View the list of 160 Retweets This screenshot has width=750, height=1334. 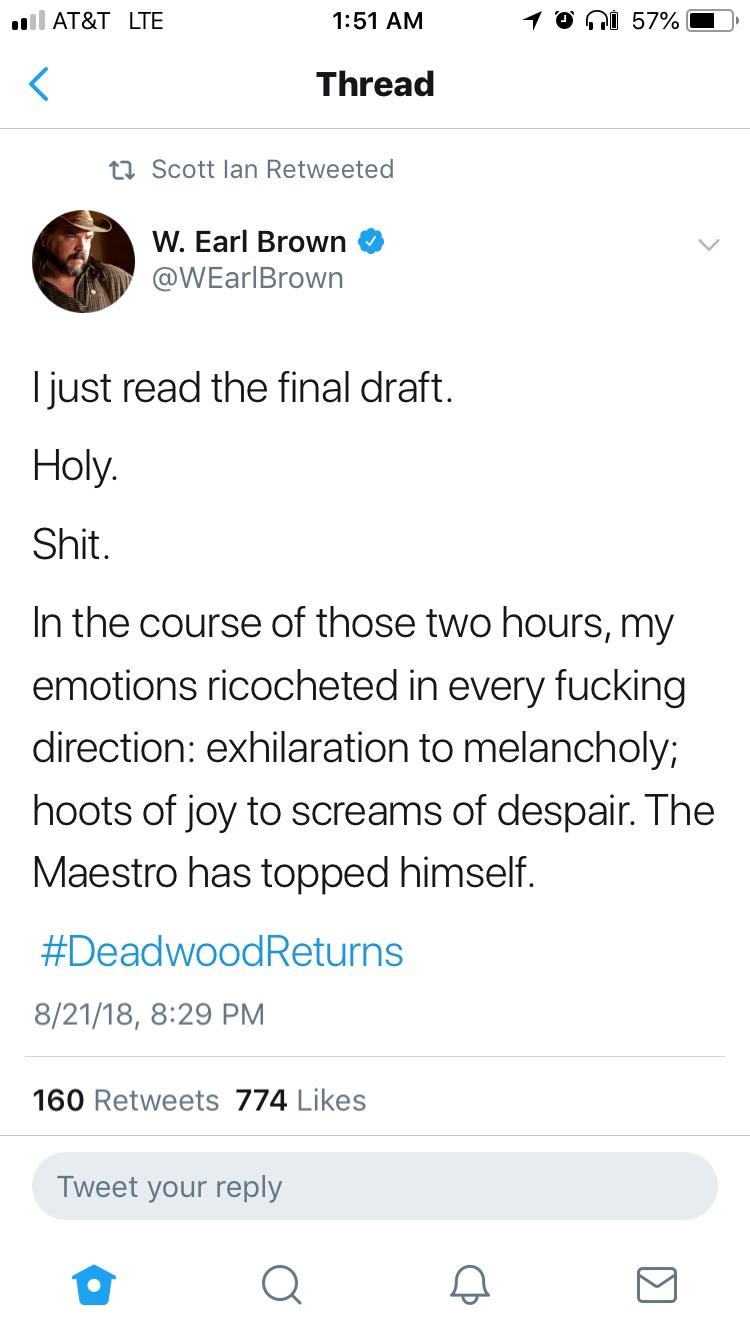pos(123,1100)
